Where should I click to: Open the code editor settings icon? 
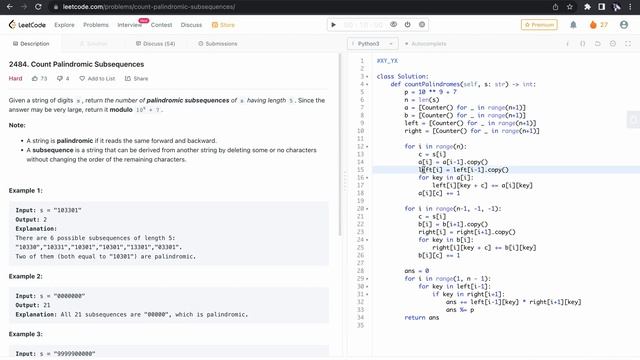[613, 44]
